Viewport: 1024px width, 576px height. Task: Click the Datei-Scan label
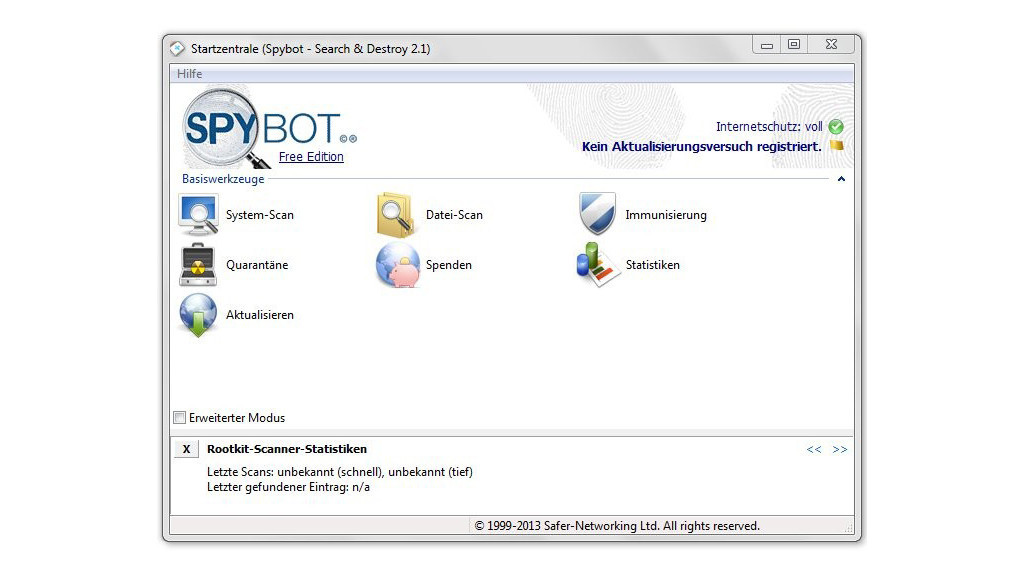pos(455,215)
